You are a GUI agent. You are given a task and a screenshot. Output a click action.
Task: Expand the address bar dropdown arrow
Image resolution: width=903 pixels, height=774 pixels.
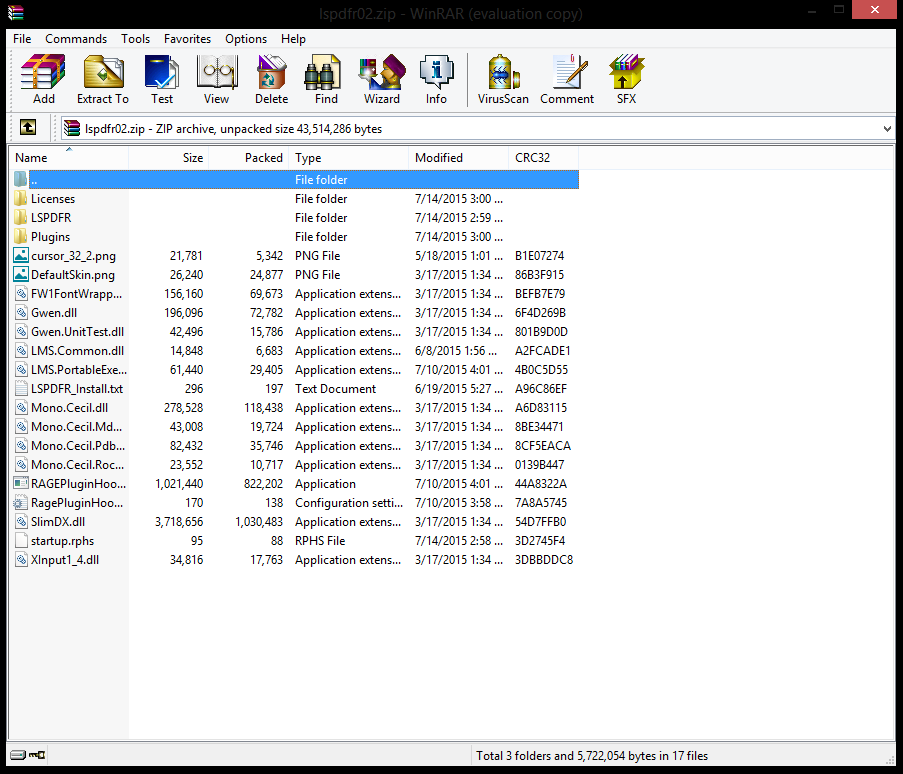[x=887, y=128]
